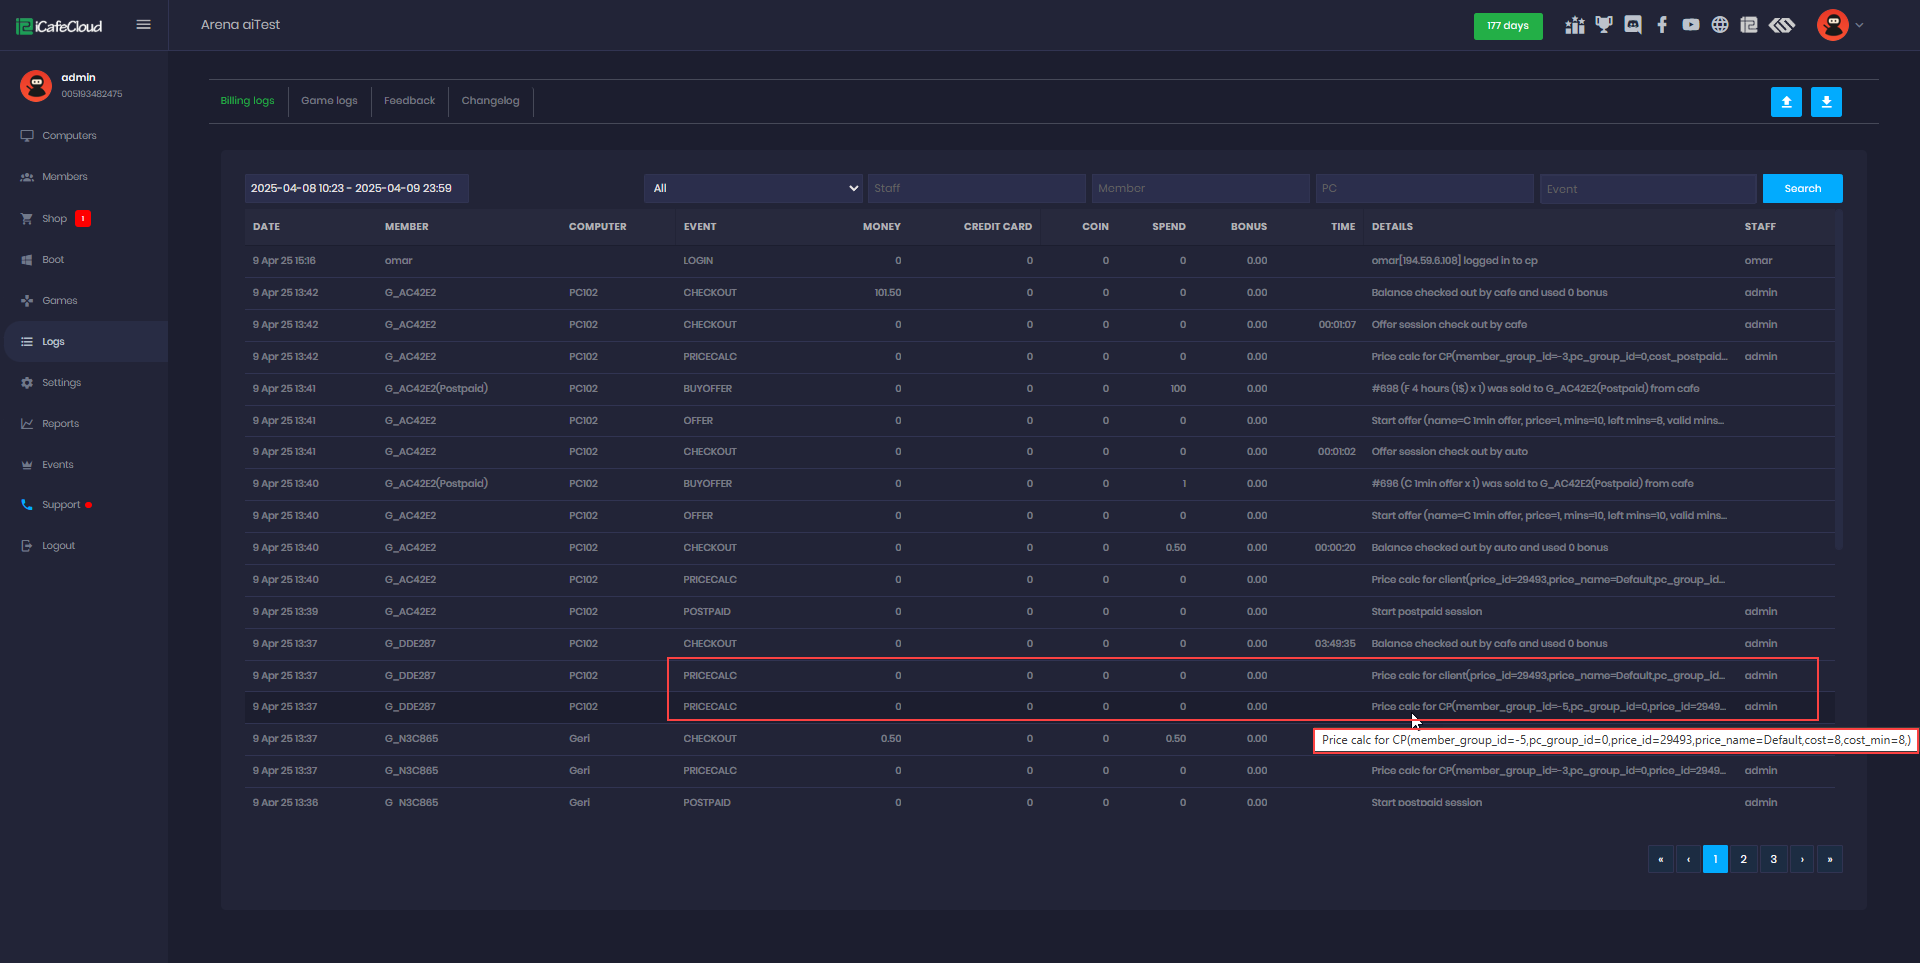Click the Facebook icon in header
The image size is (1920, 963).
tap(1662, 25)
